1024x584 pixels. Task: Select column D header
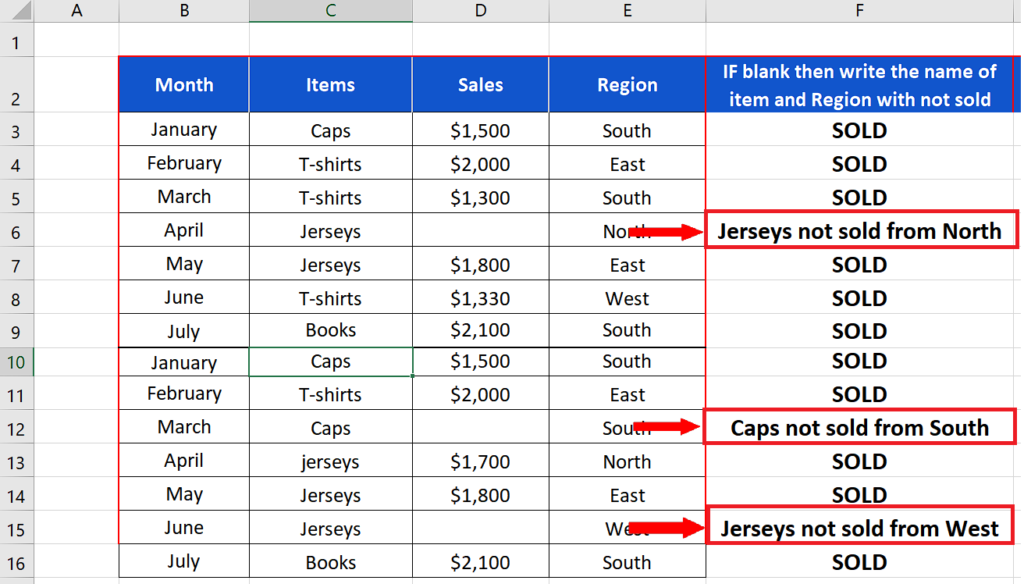click(480, 10)
